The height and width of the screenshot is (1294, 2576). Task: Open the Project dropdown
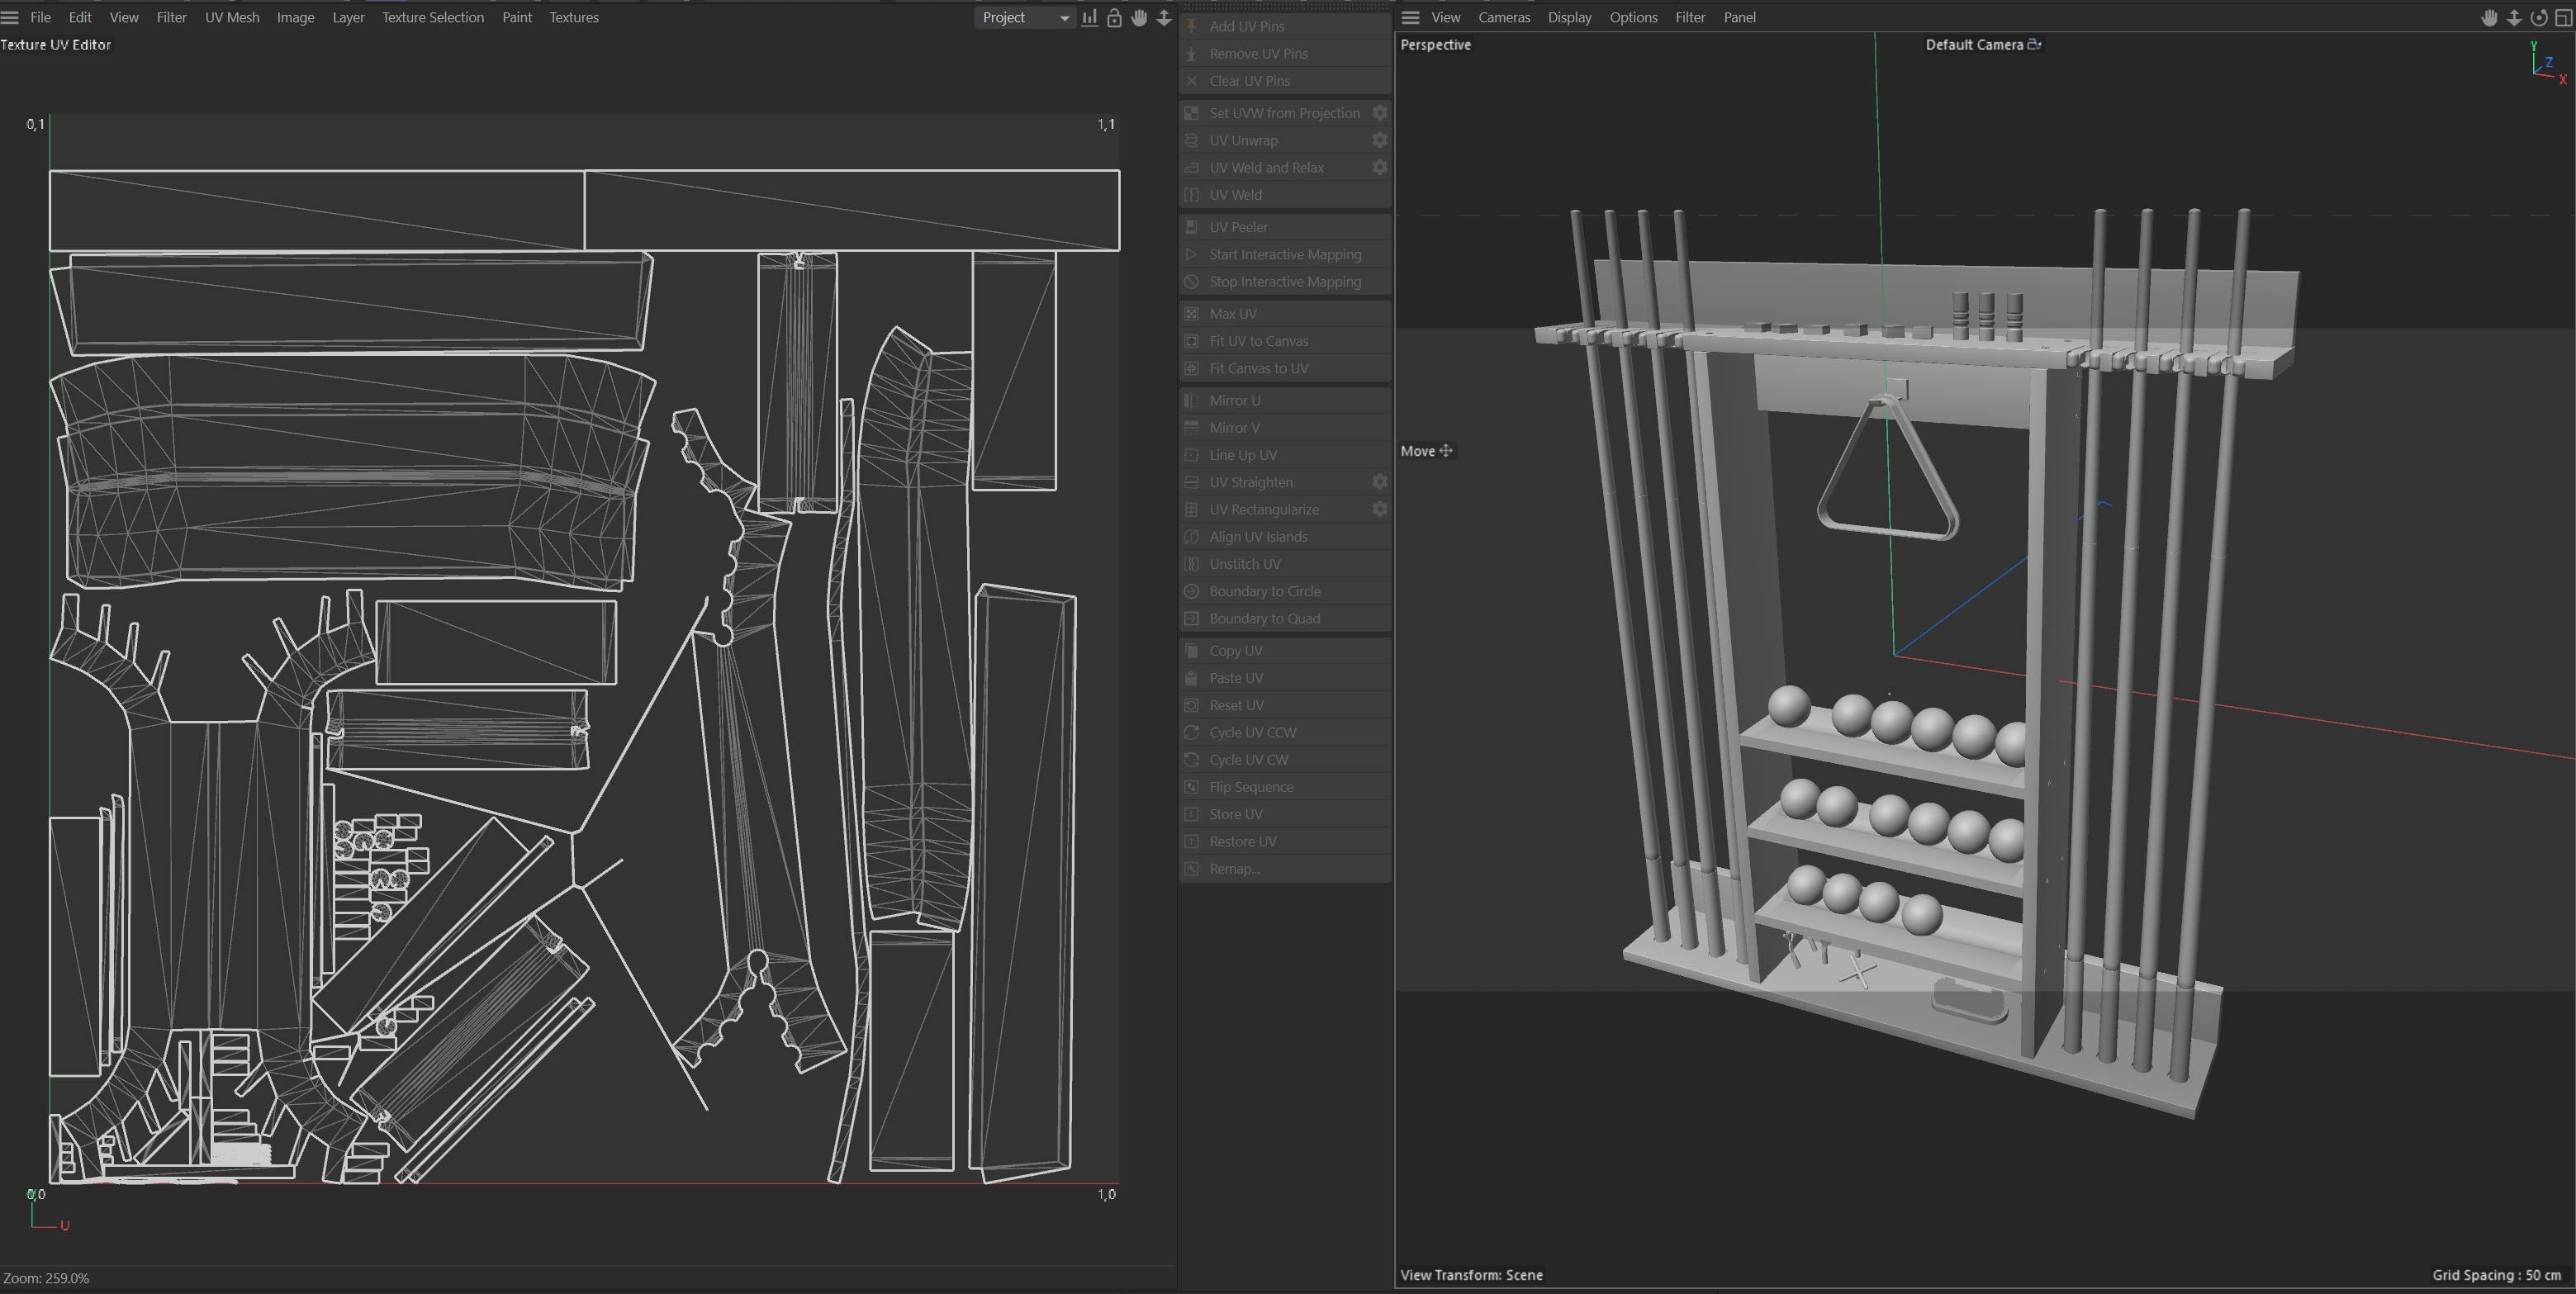(x=1025, y=18)
